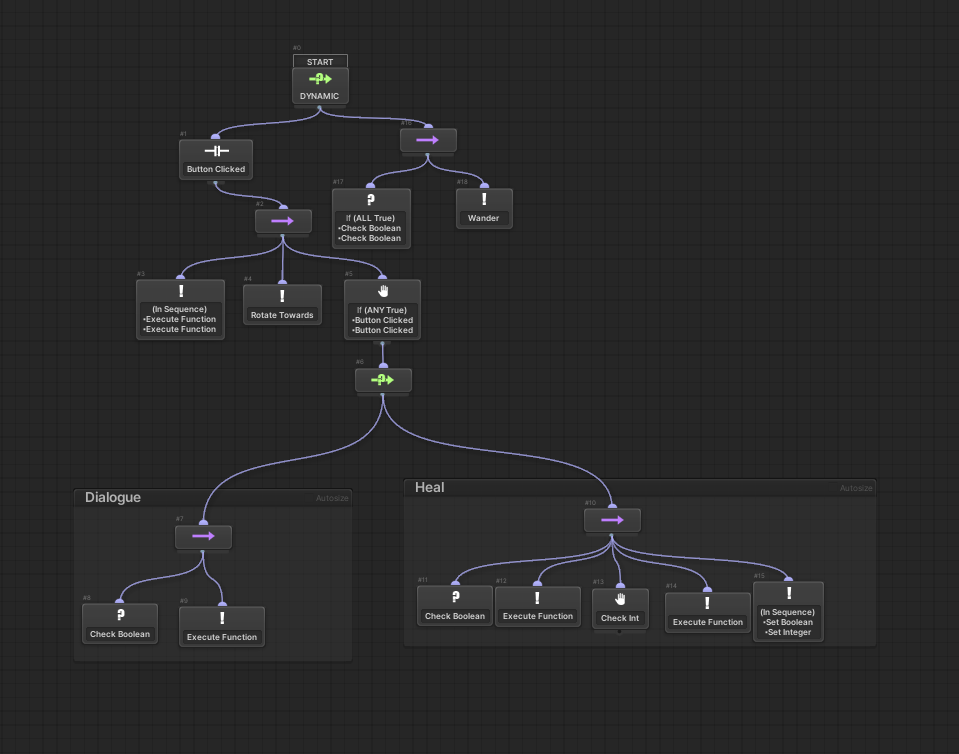Screen dimensions: 959x754
Task: Click the sequencer arrow icon on node #2
Action: pyautogui.click(x=283, y=221)
